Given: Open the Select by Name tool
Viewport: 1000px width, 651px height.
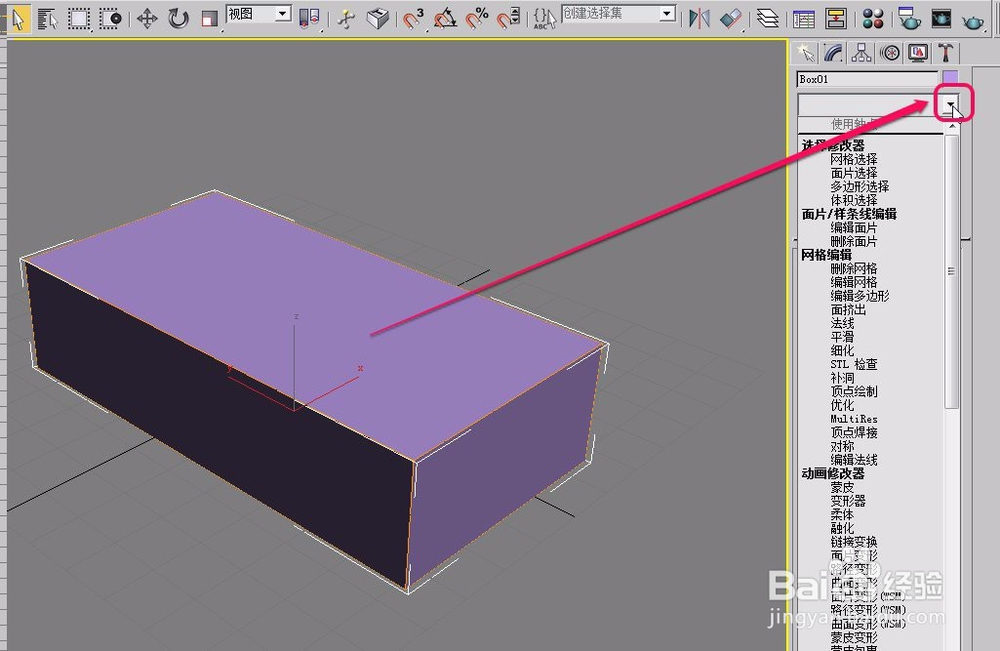Looking at the screenshot, I should click(x=48, y=18).
